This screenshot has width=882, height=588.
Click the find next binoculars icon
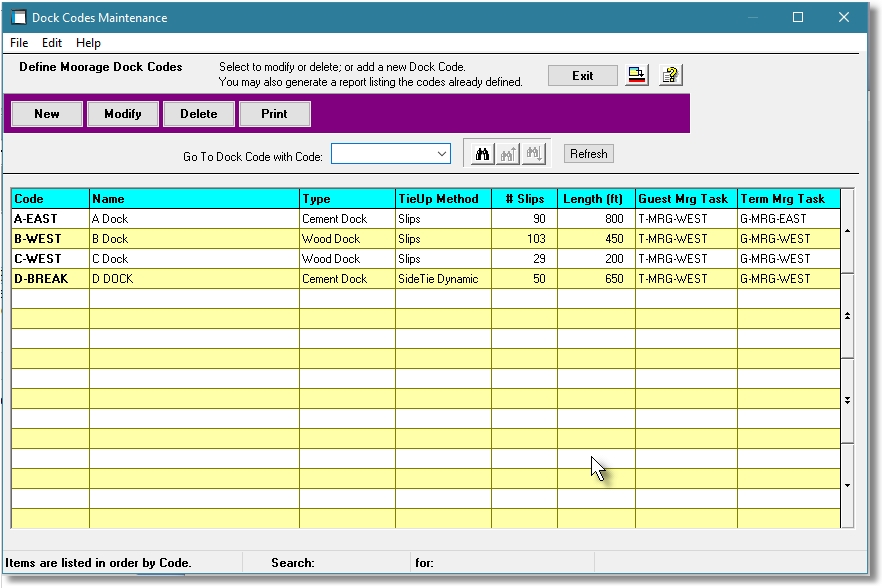click(533, 154)
